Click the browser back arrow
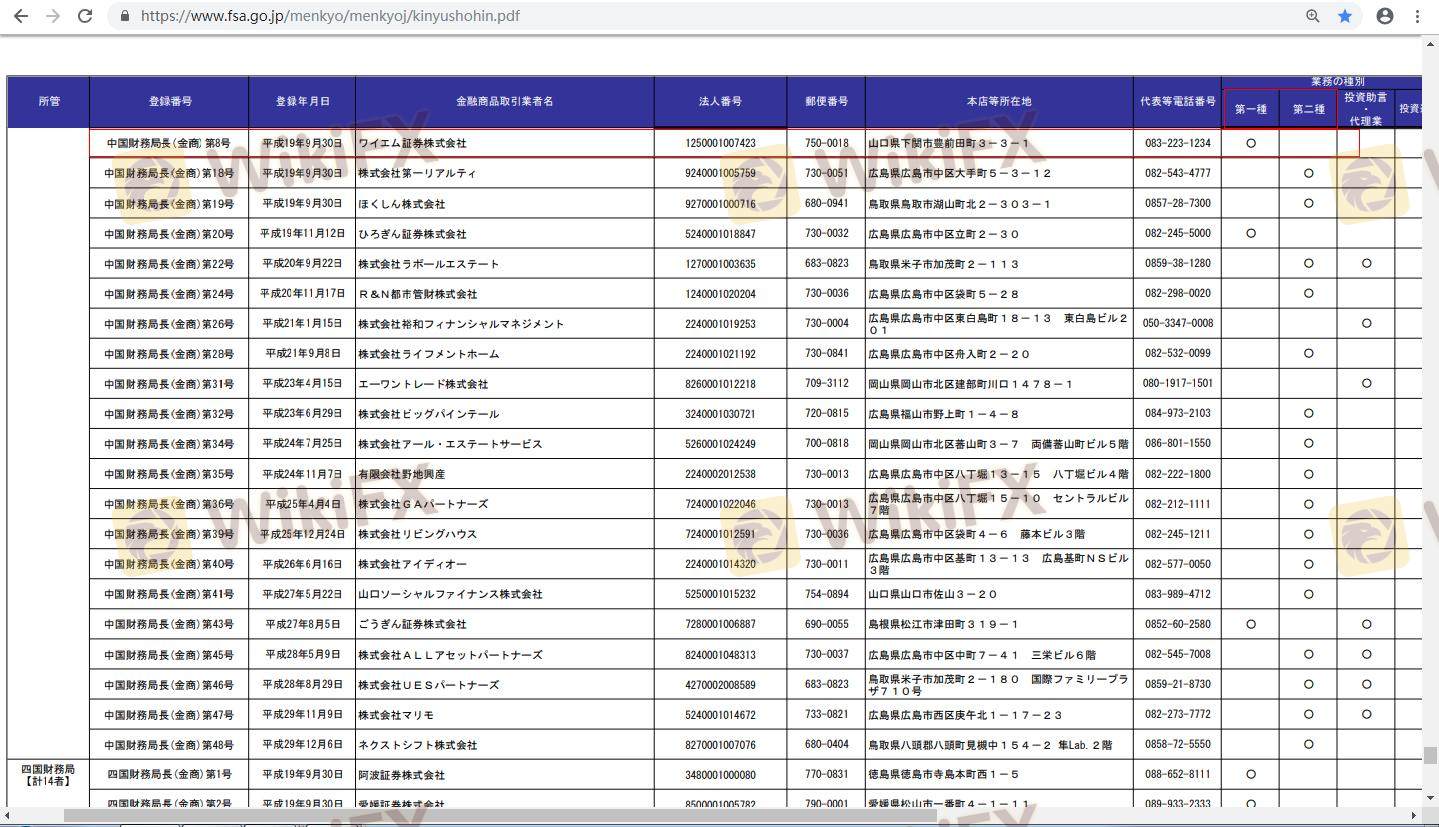Viewport: 1439px width, 827px height. (21, 16)
